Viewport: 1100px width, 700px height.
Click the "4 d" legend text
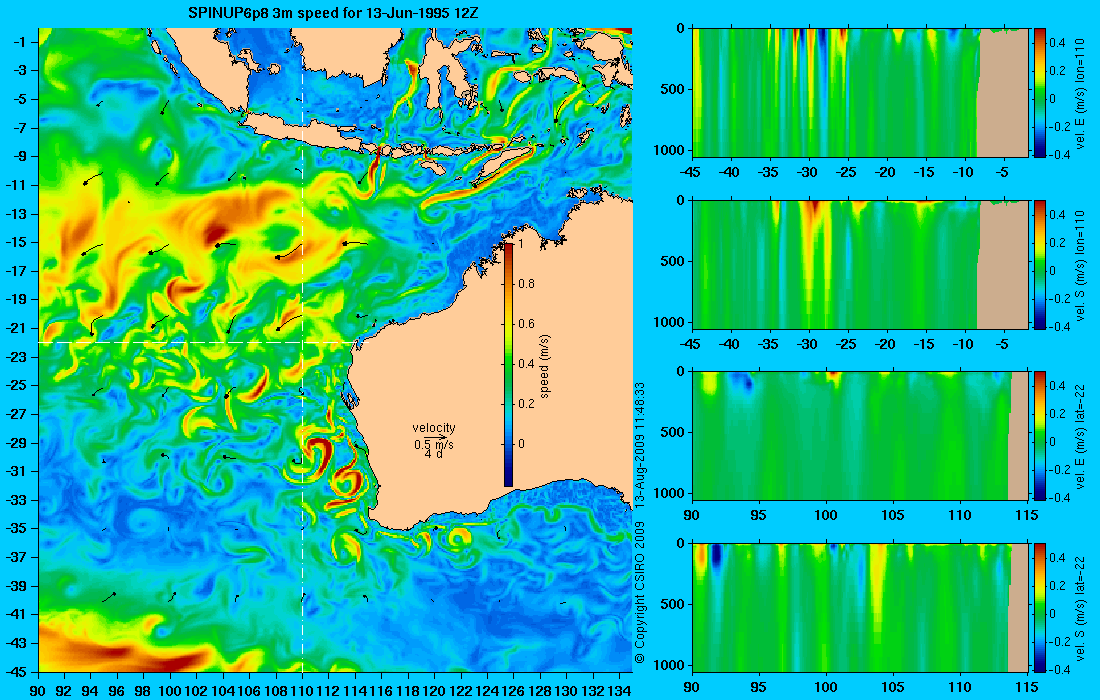(x=434, y=455)
